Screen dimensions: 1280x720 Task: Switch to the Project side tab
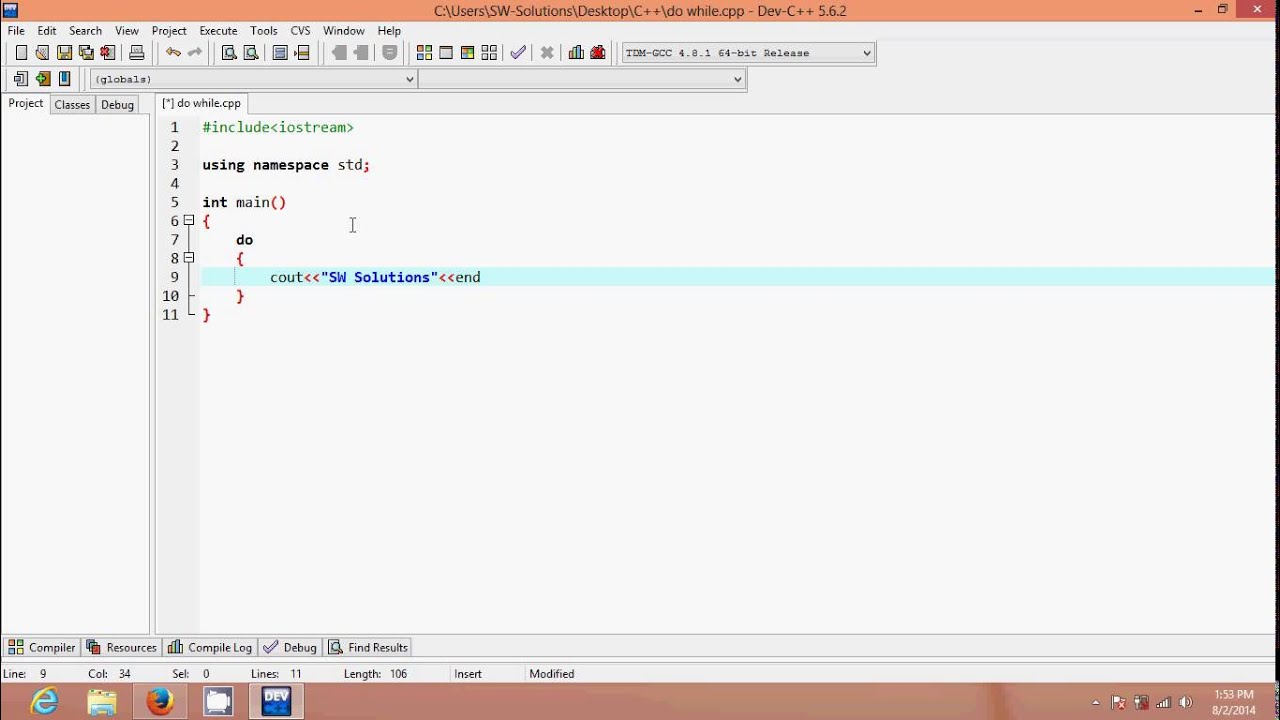[26, 103]
